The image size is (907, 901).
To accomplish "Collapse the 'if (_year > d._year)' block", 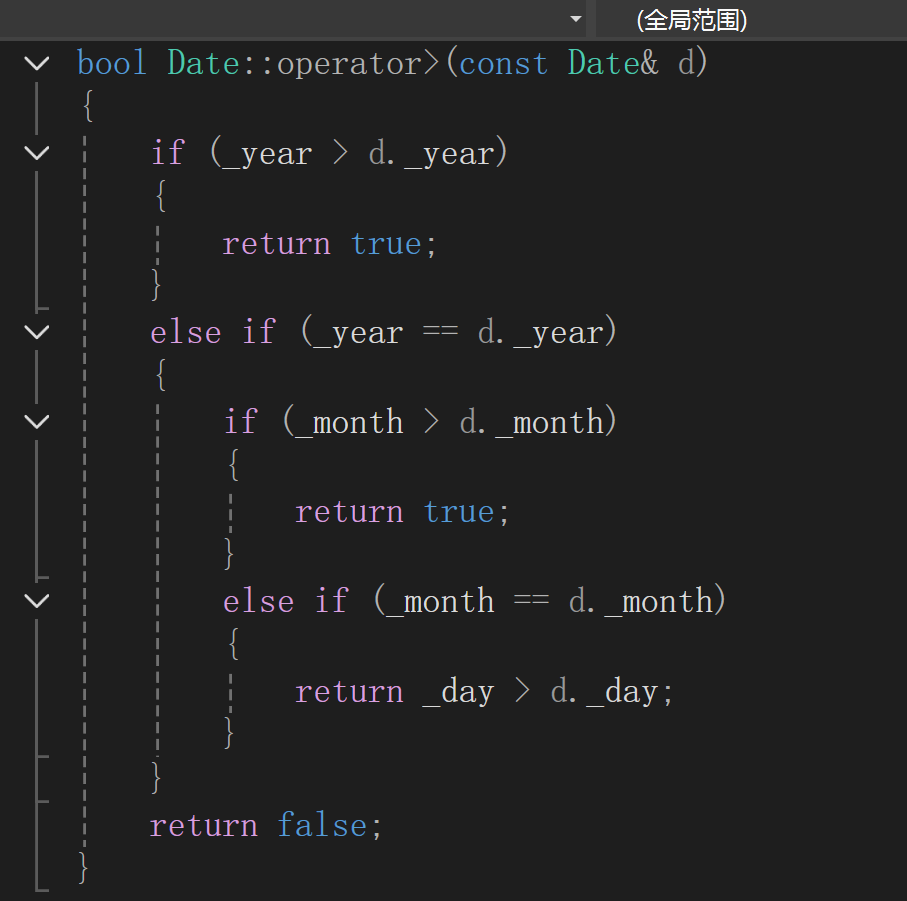I will pos(37,153).
